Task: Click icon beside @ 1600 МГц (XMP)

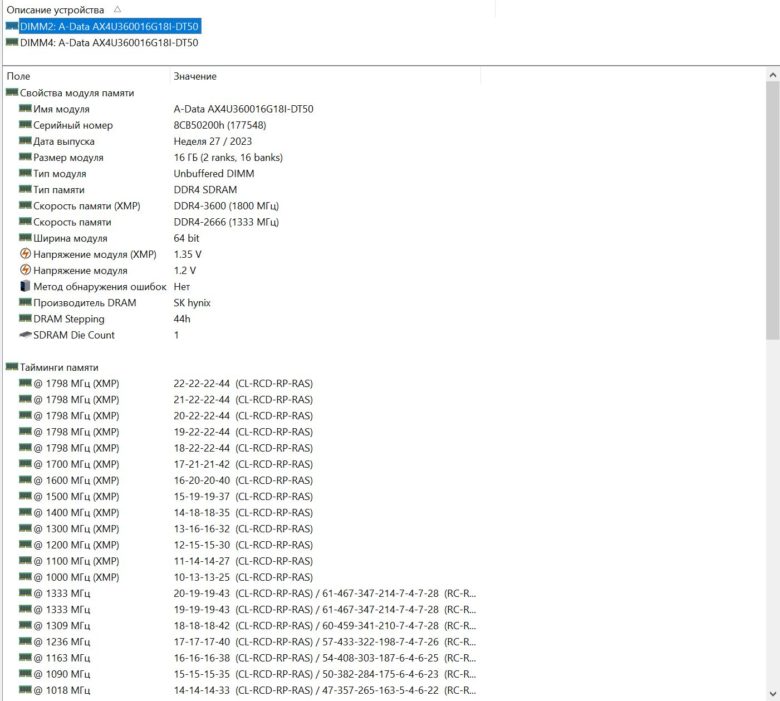Action: tap(25, 480)
